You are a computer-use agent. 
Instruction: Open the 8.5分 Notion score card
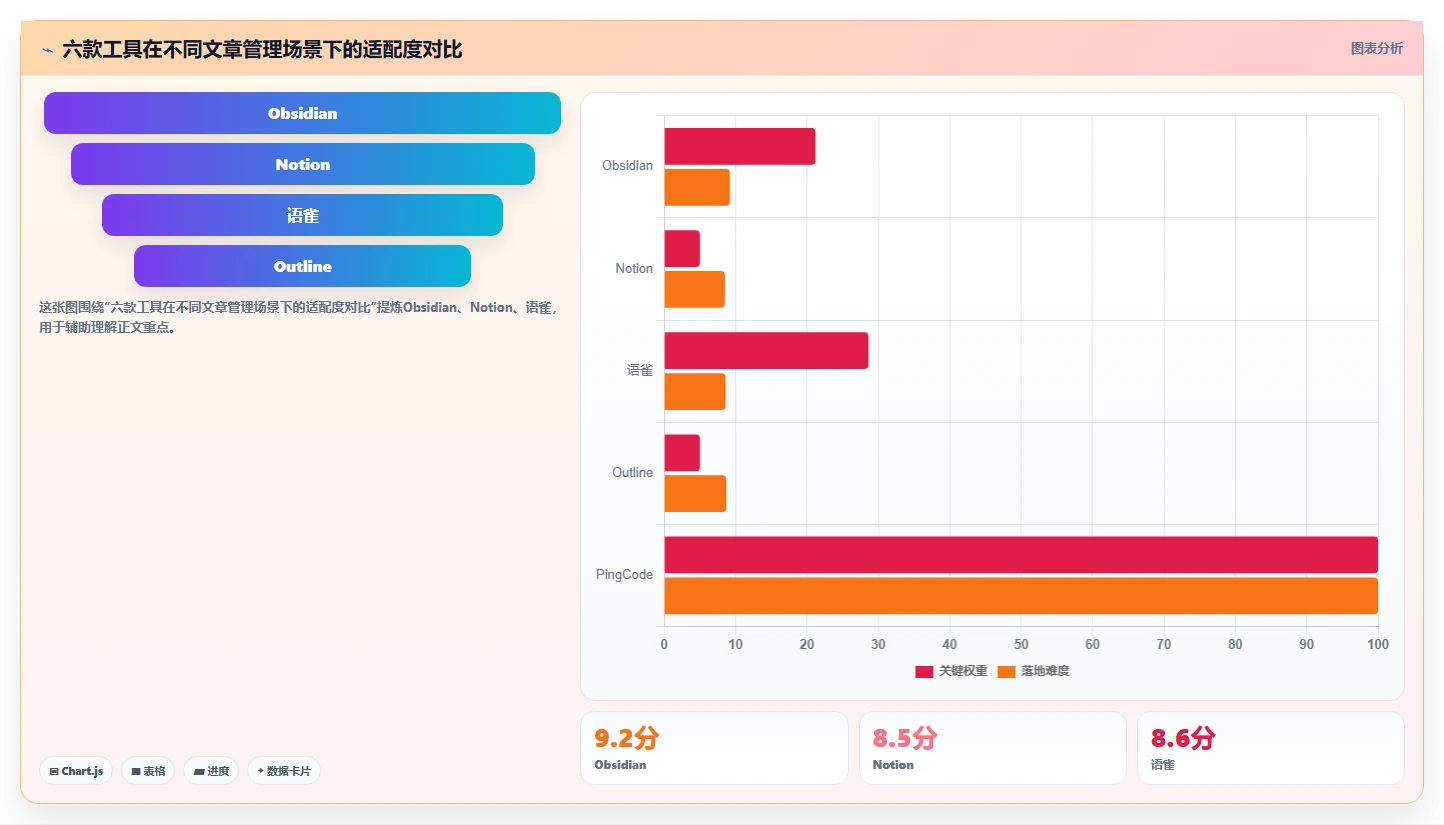[x=992, y=748]
